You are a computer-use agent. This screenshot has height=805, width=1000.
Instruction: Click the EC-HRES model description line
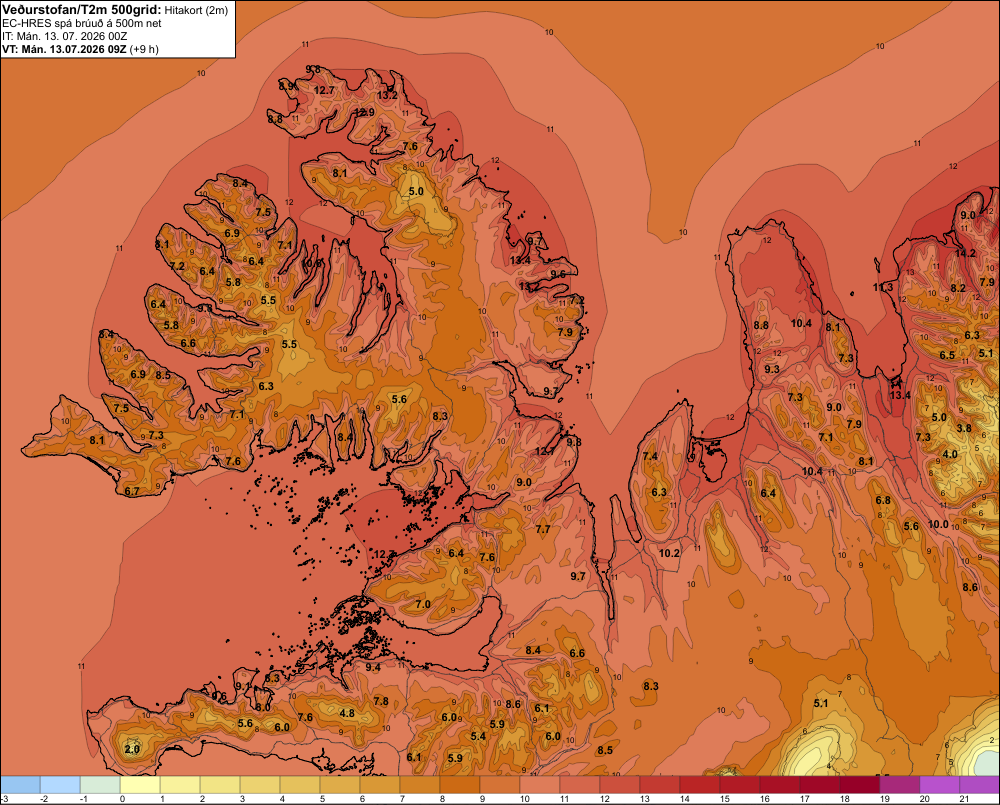(82, 24)
